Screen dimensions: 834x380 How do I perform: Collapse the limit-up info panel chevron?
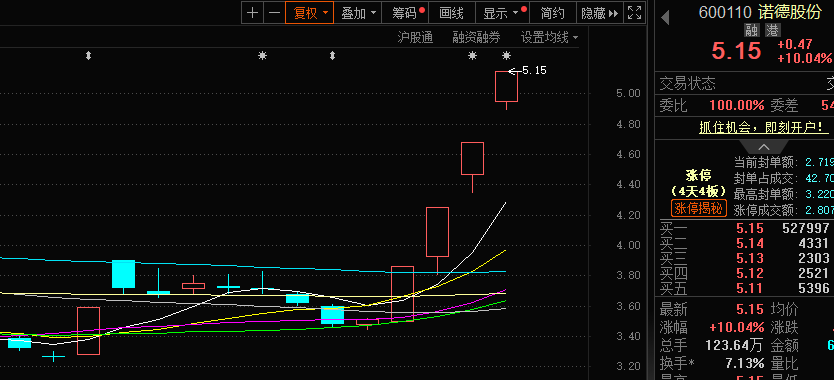pos(763,147)
